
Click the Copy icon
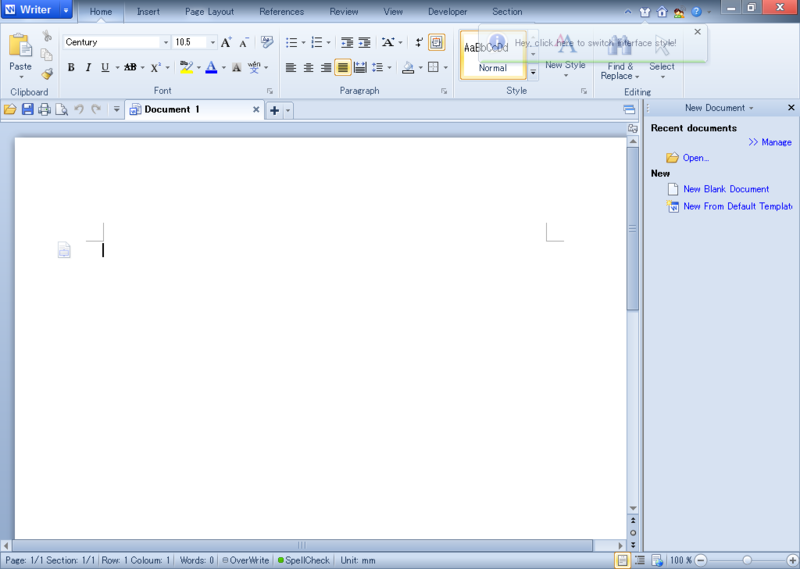click(46, 55)
